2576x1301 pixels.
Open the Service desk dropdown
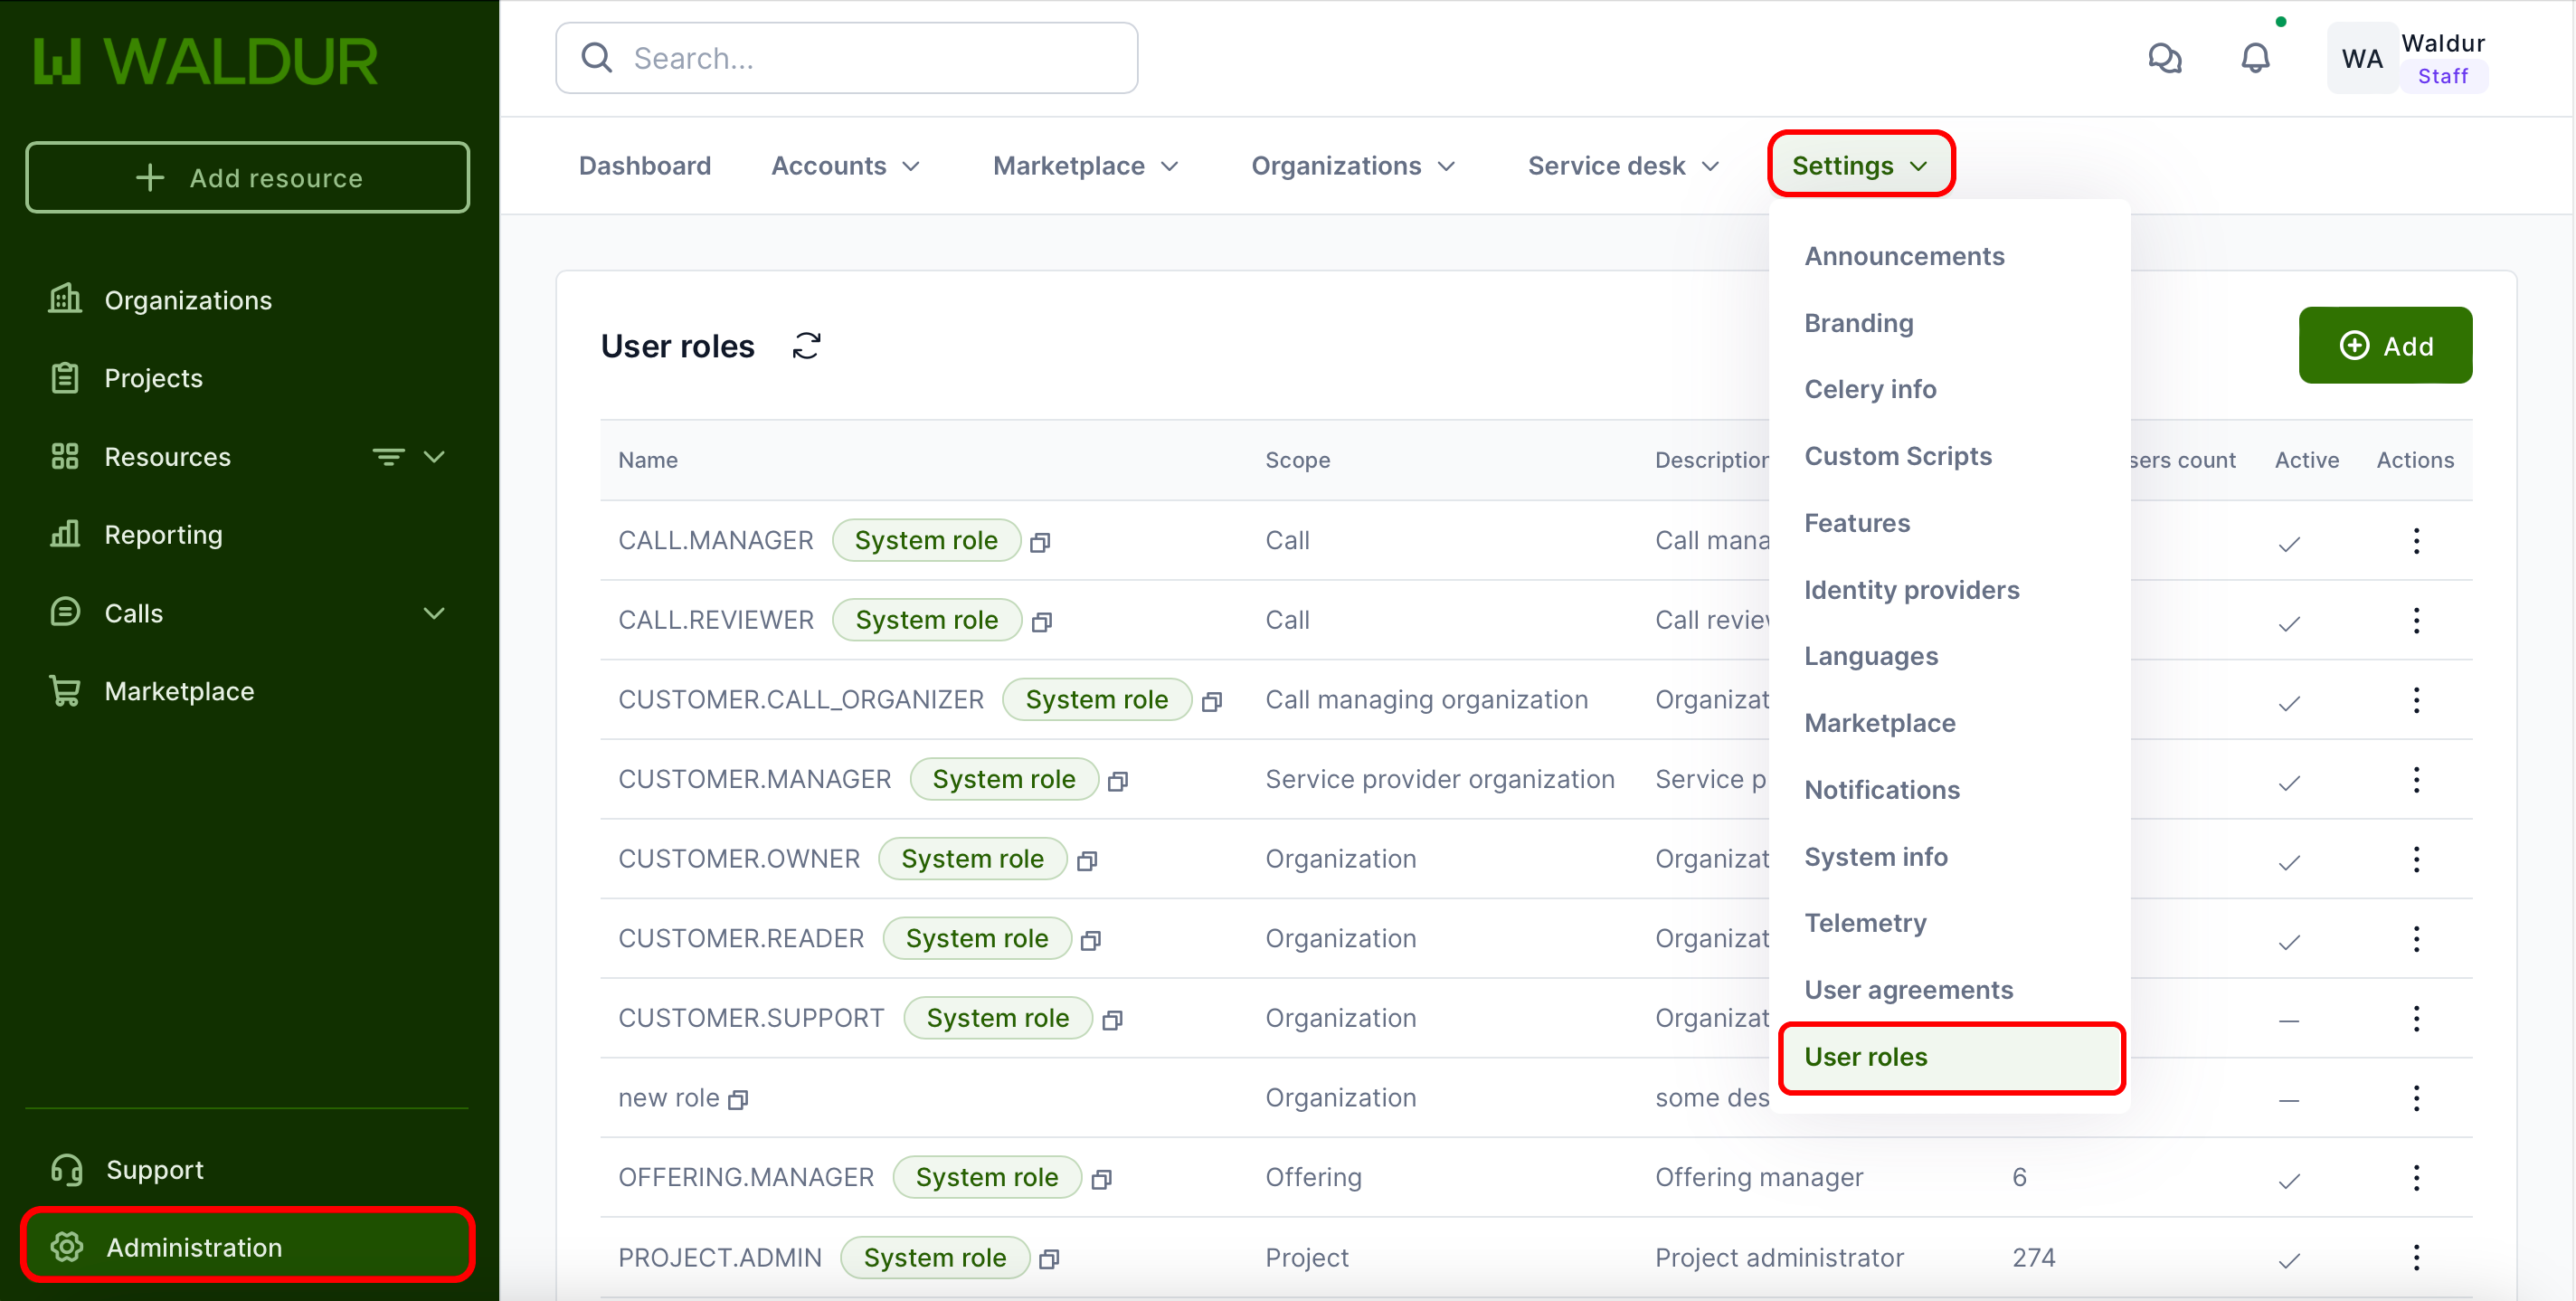point(1622,166)
